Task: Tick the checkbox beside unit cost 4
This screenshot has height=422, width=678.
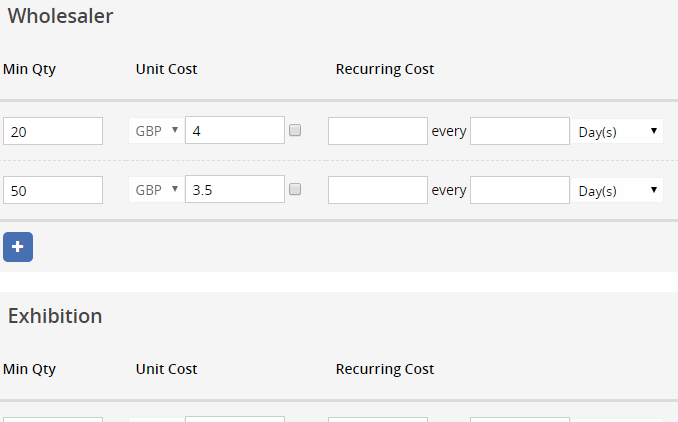Action: pyautogui.click(x=295, y=130)
